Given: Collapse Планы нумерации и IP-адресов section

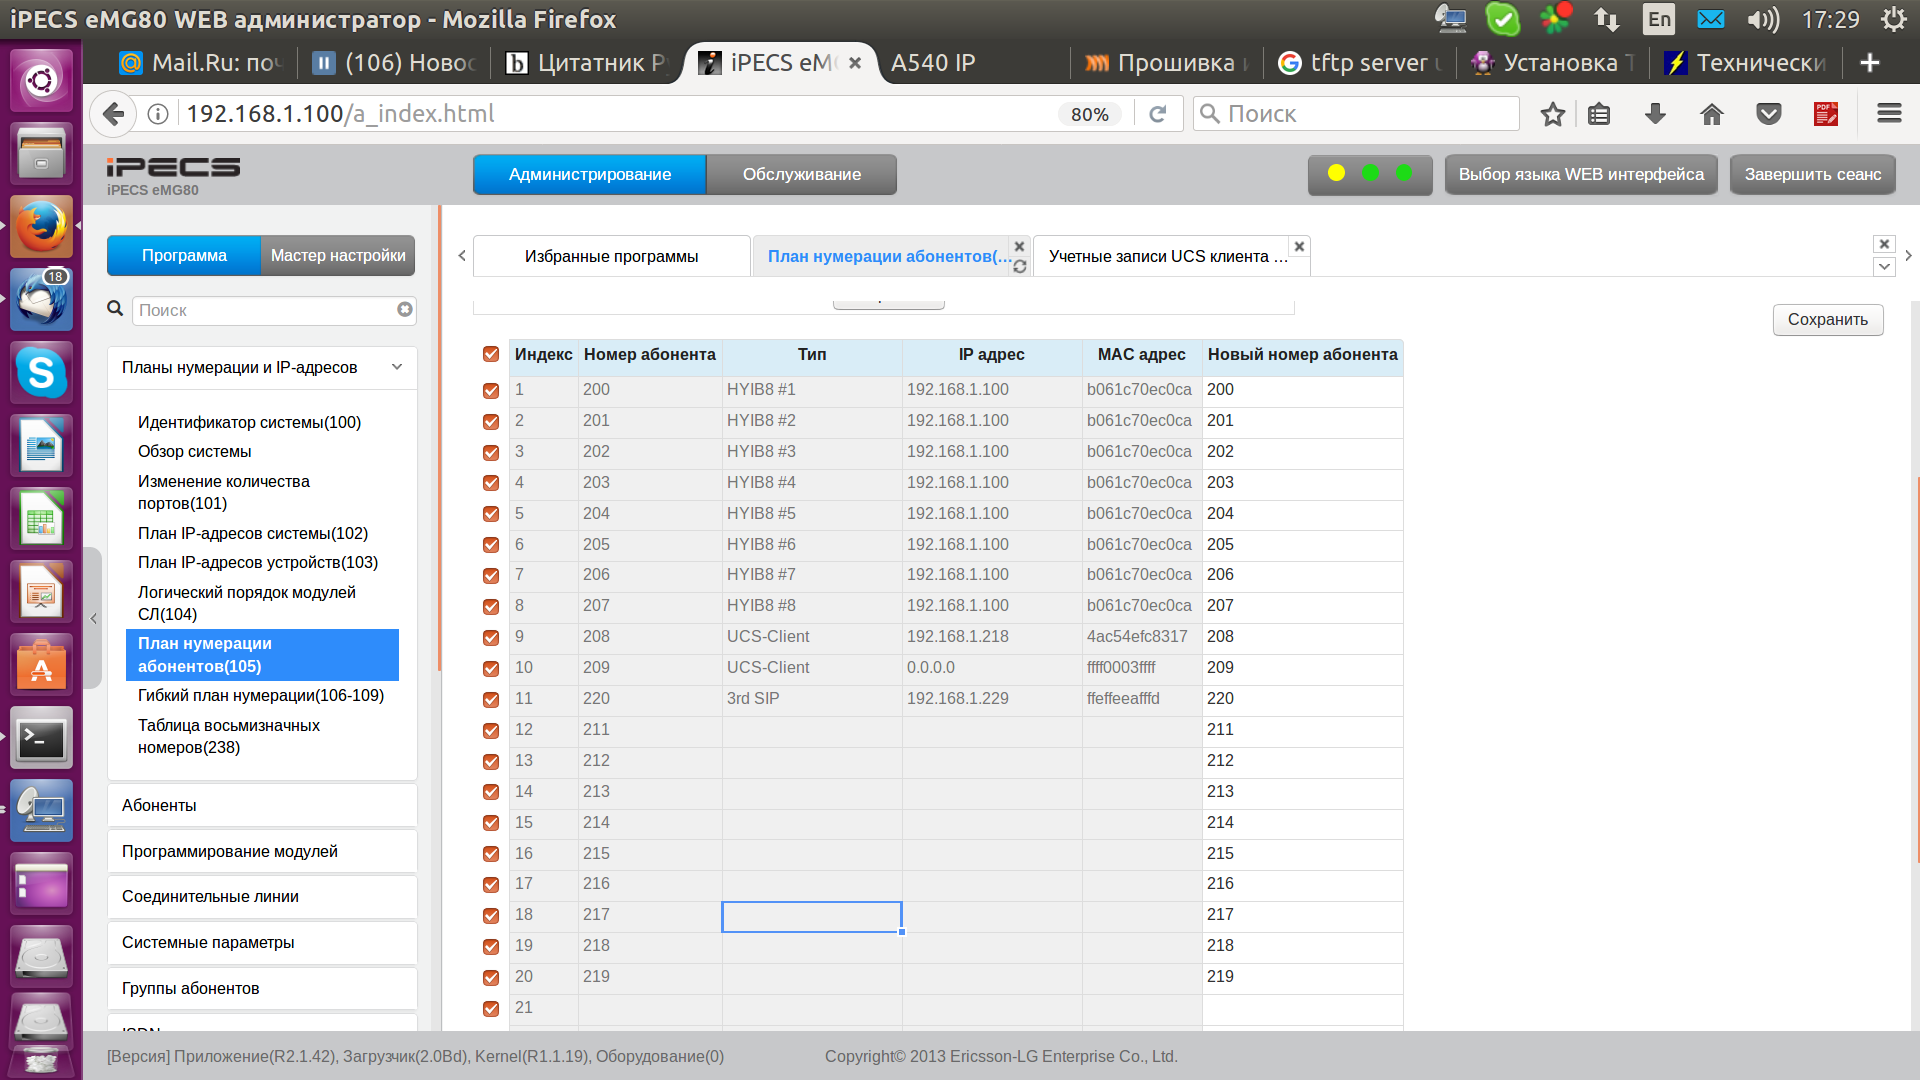Looking at the screenshot, I should tap(396, 367).
